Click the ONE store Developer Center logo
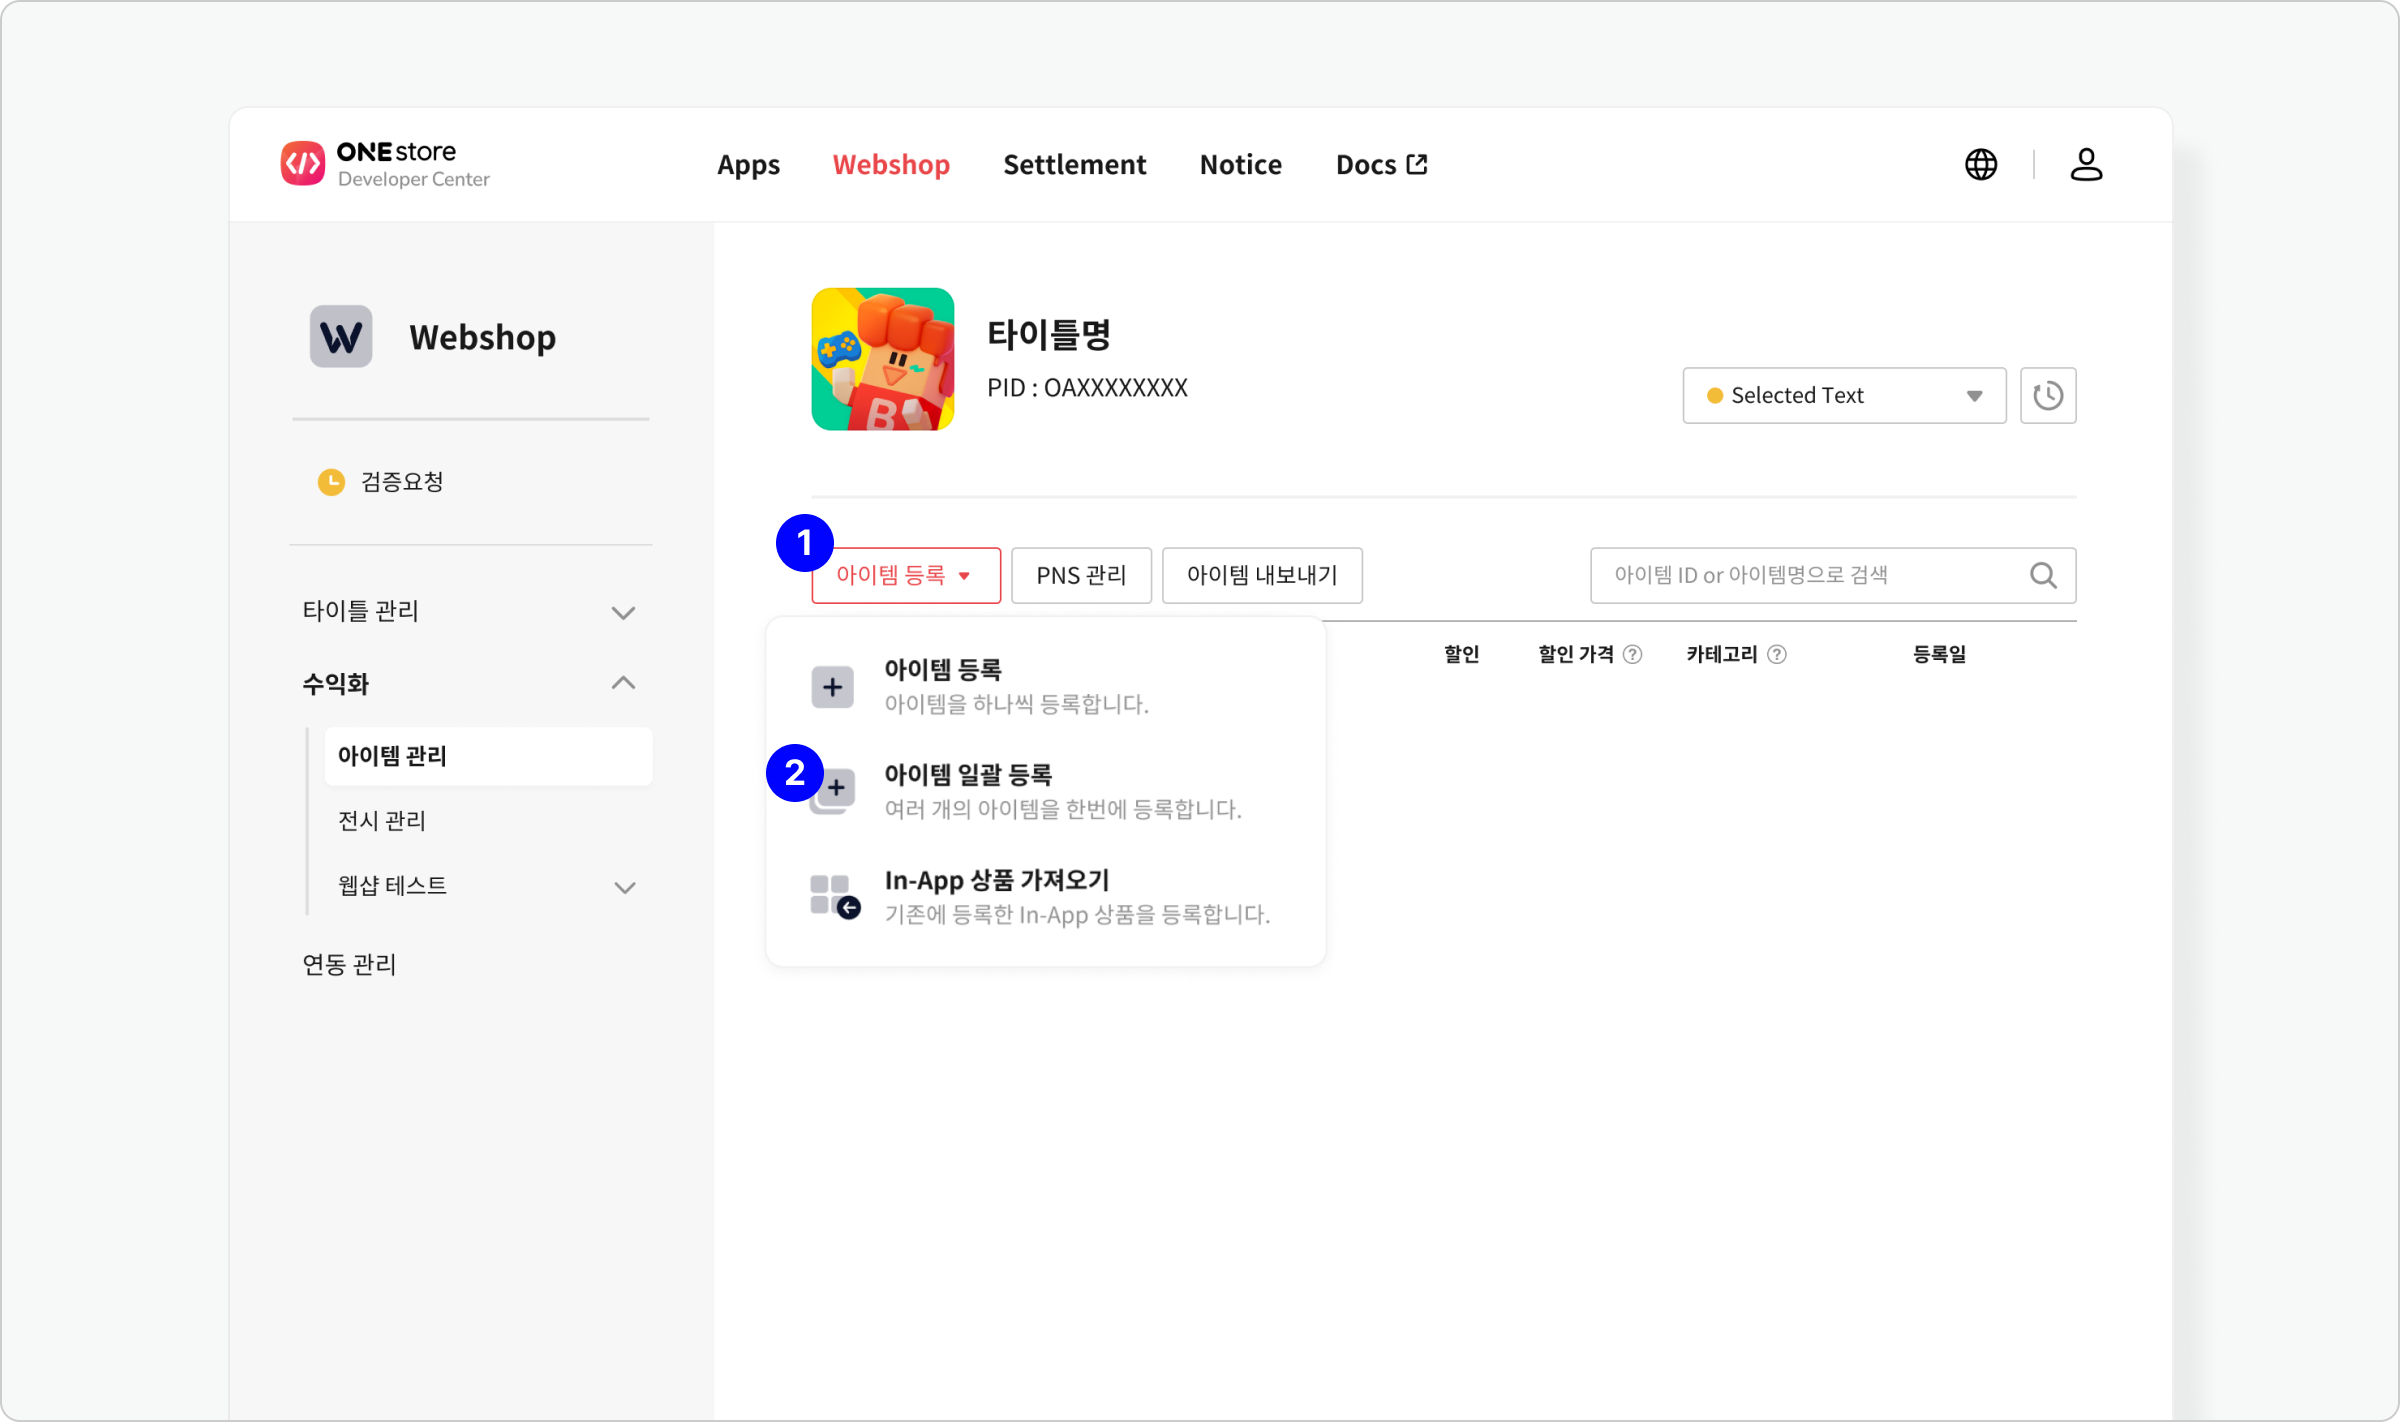The image size is (2400, 1422). click(385, 164)
